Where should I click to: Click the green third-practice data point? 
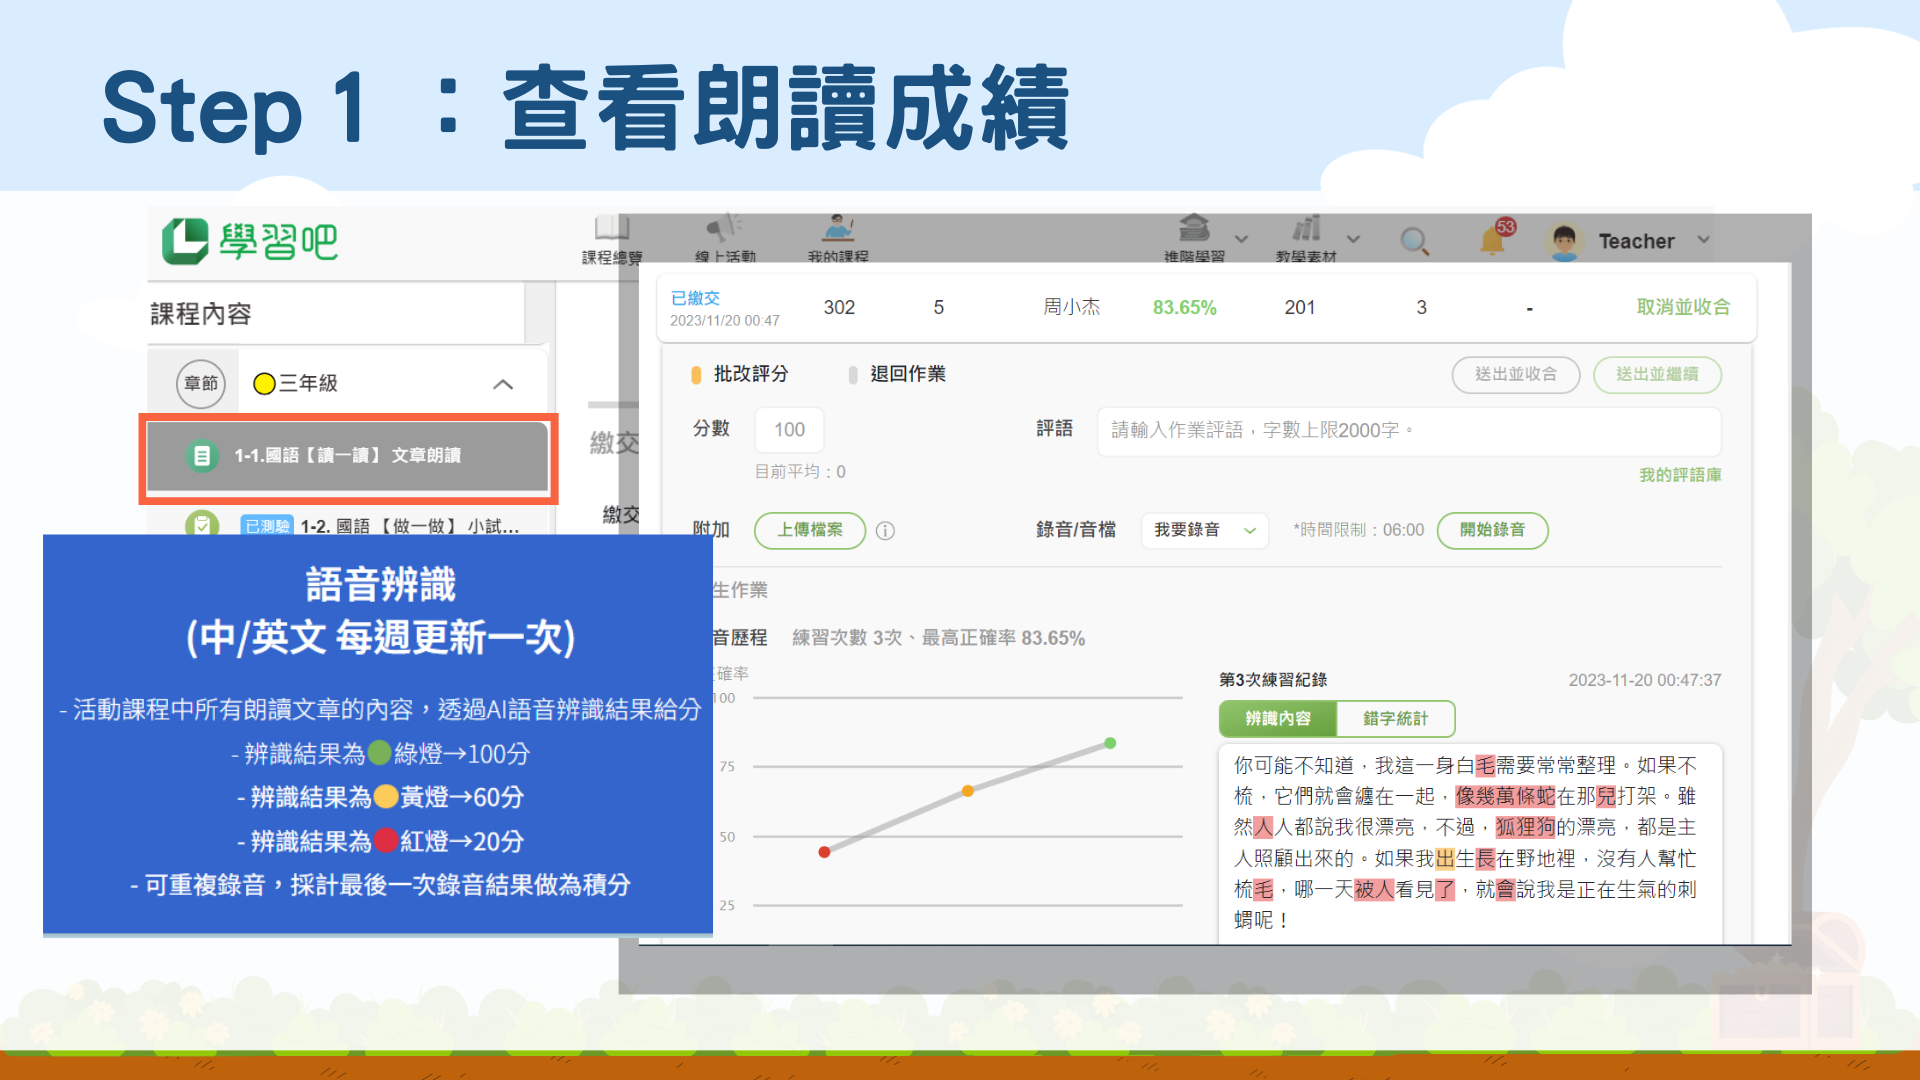pos(1110,743)
